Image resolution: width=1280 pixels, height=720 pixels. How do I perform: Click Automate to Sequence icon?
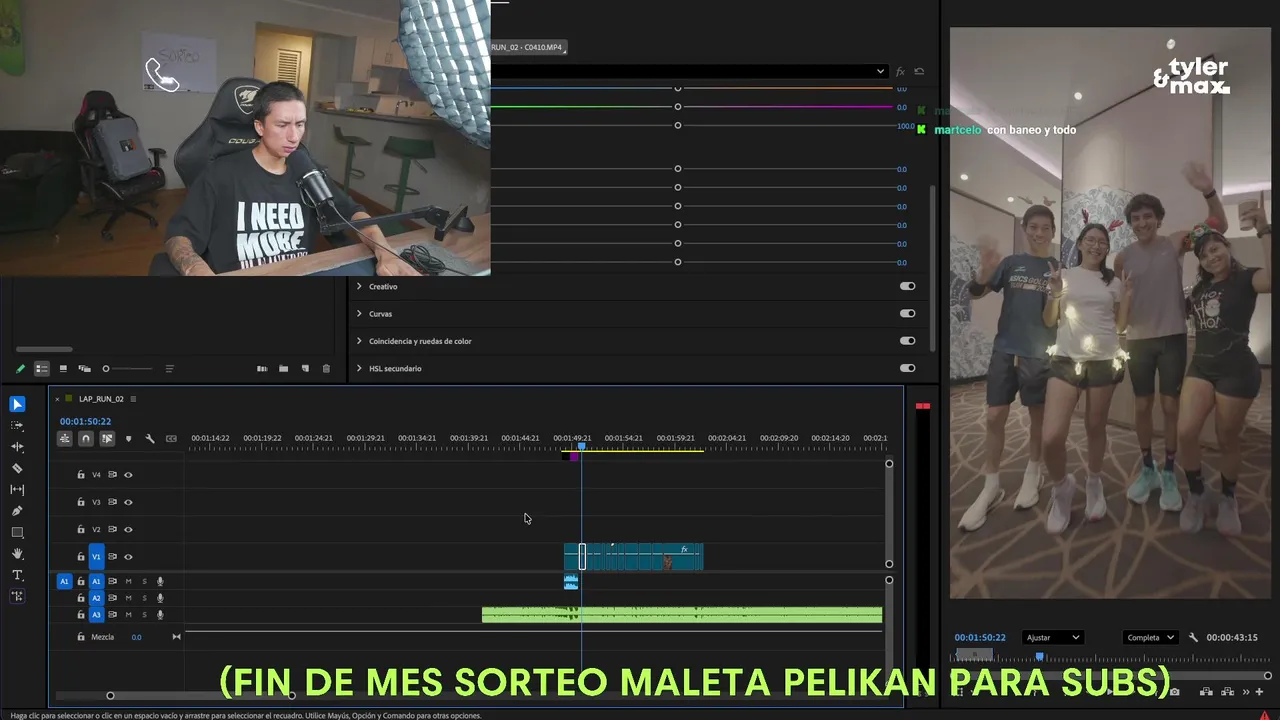click(x=262, y=369)
